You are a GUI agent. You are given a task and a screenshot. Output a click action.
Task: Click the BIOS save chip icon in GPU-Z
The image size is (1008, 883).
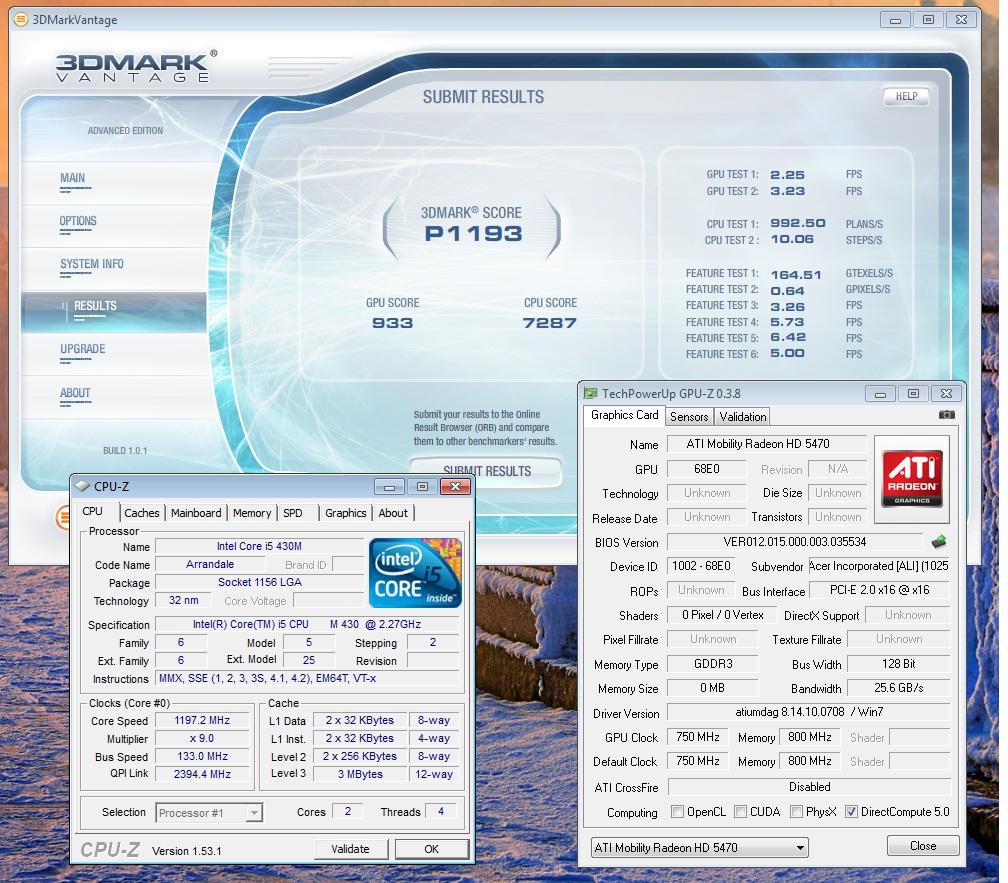point(939,542)
